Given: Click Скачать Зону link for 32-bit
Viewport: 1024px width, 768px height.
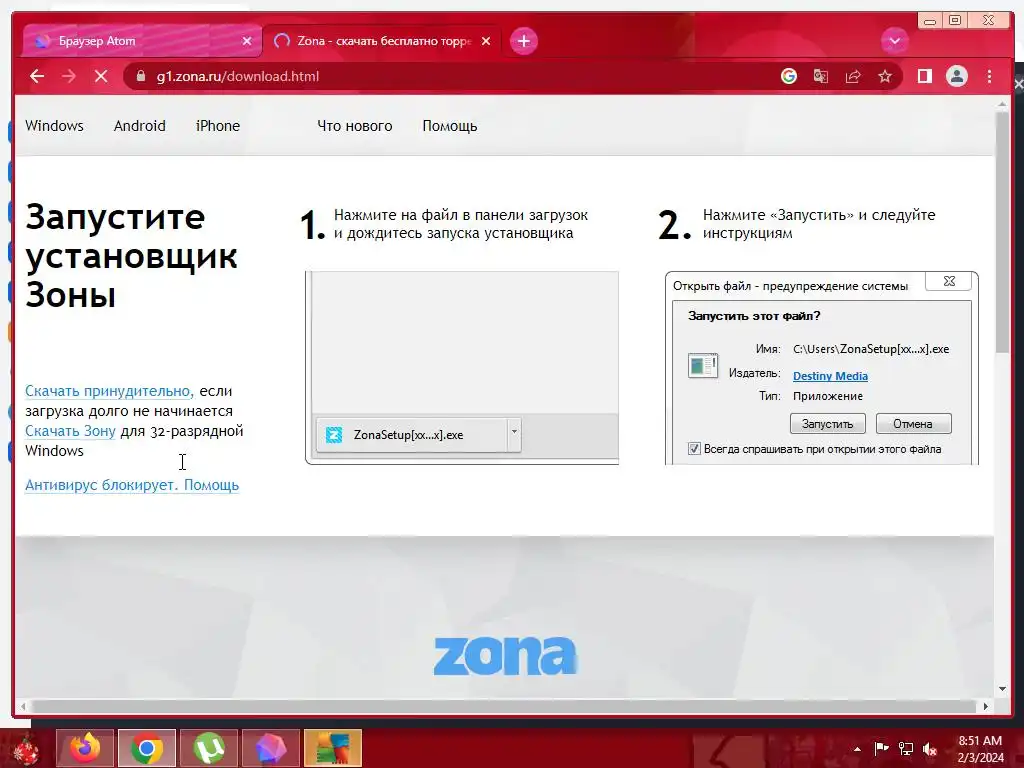Looking at the screenshot, I should [71, 431].
